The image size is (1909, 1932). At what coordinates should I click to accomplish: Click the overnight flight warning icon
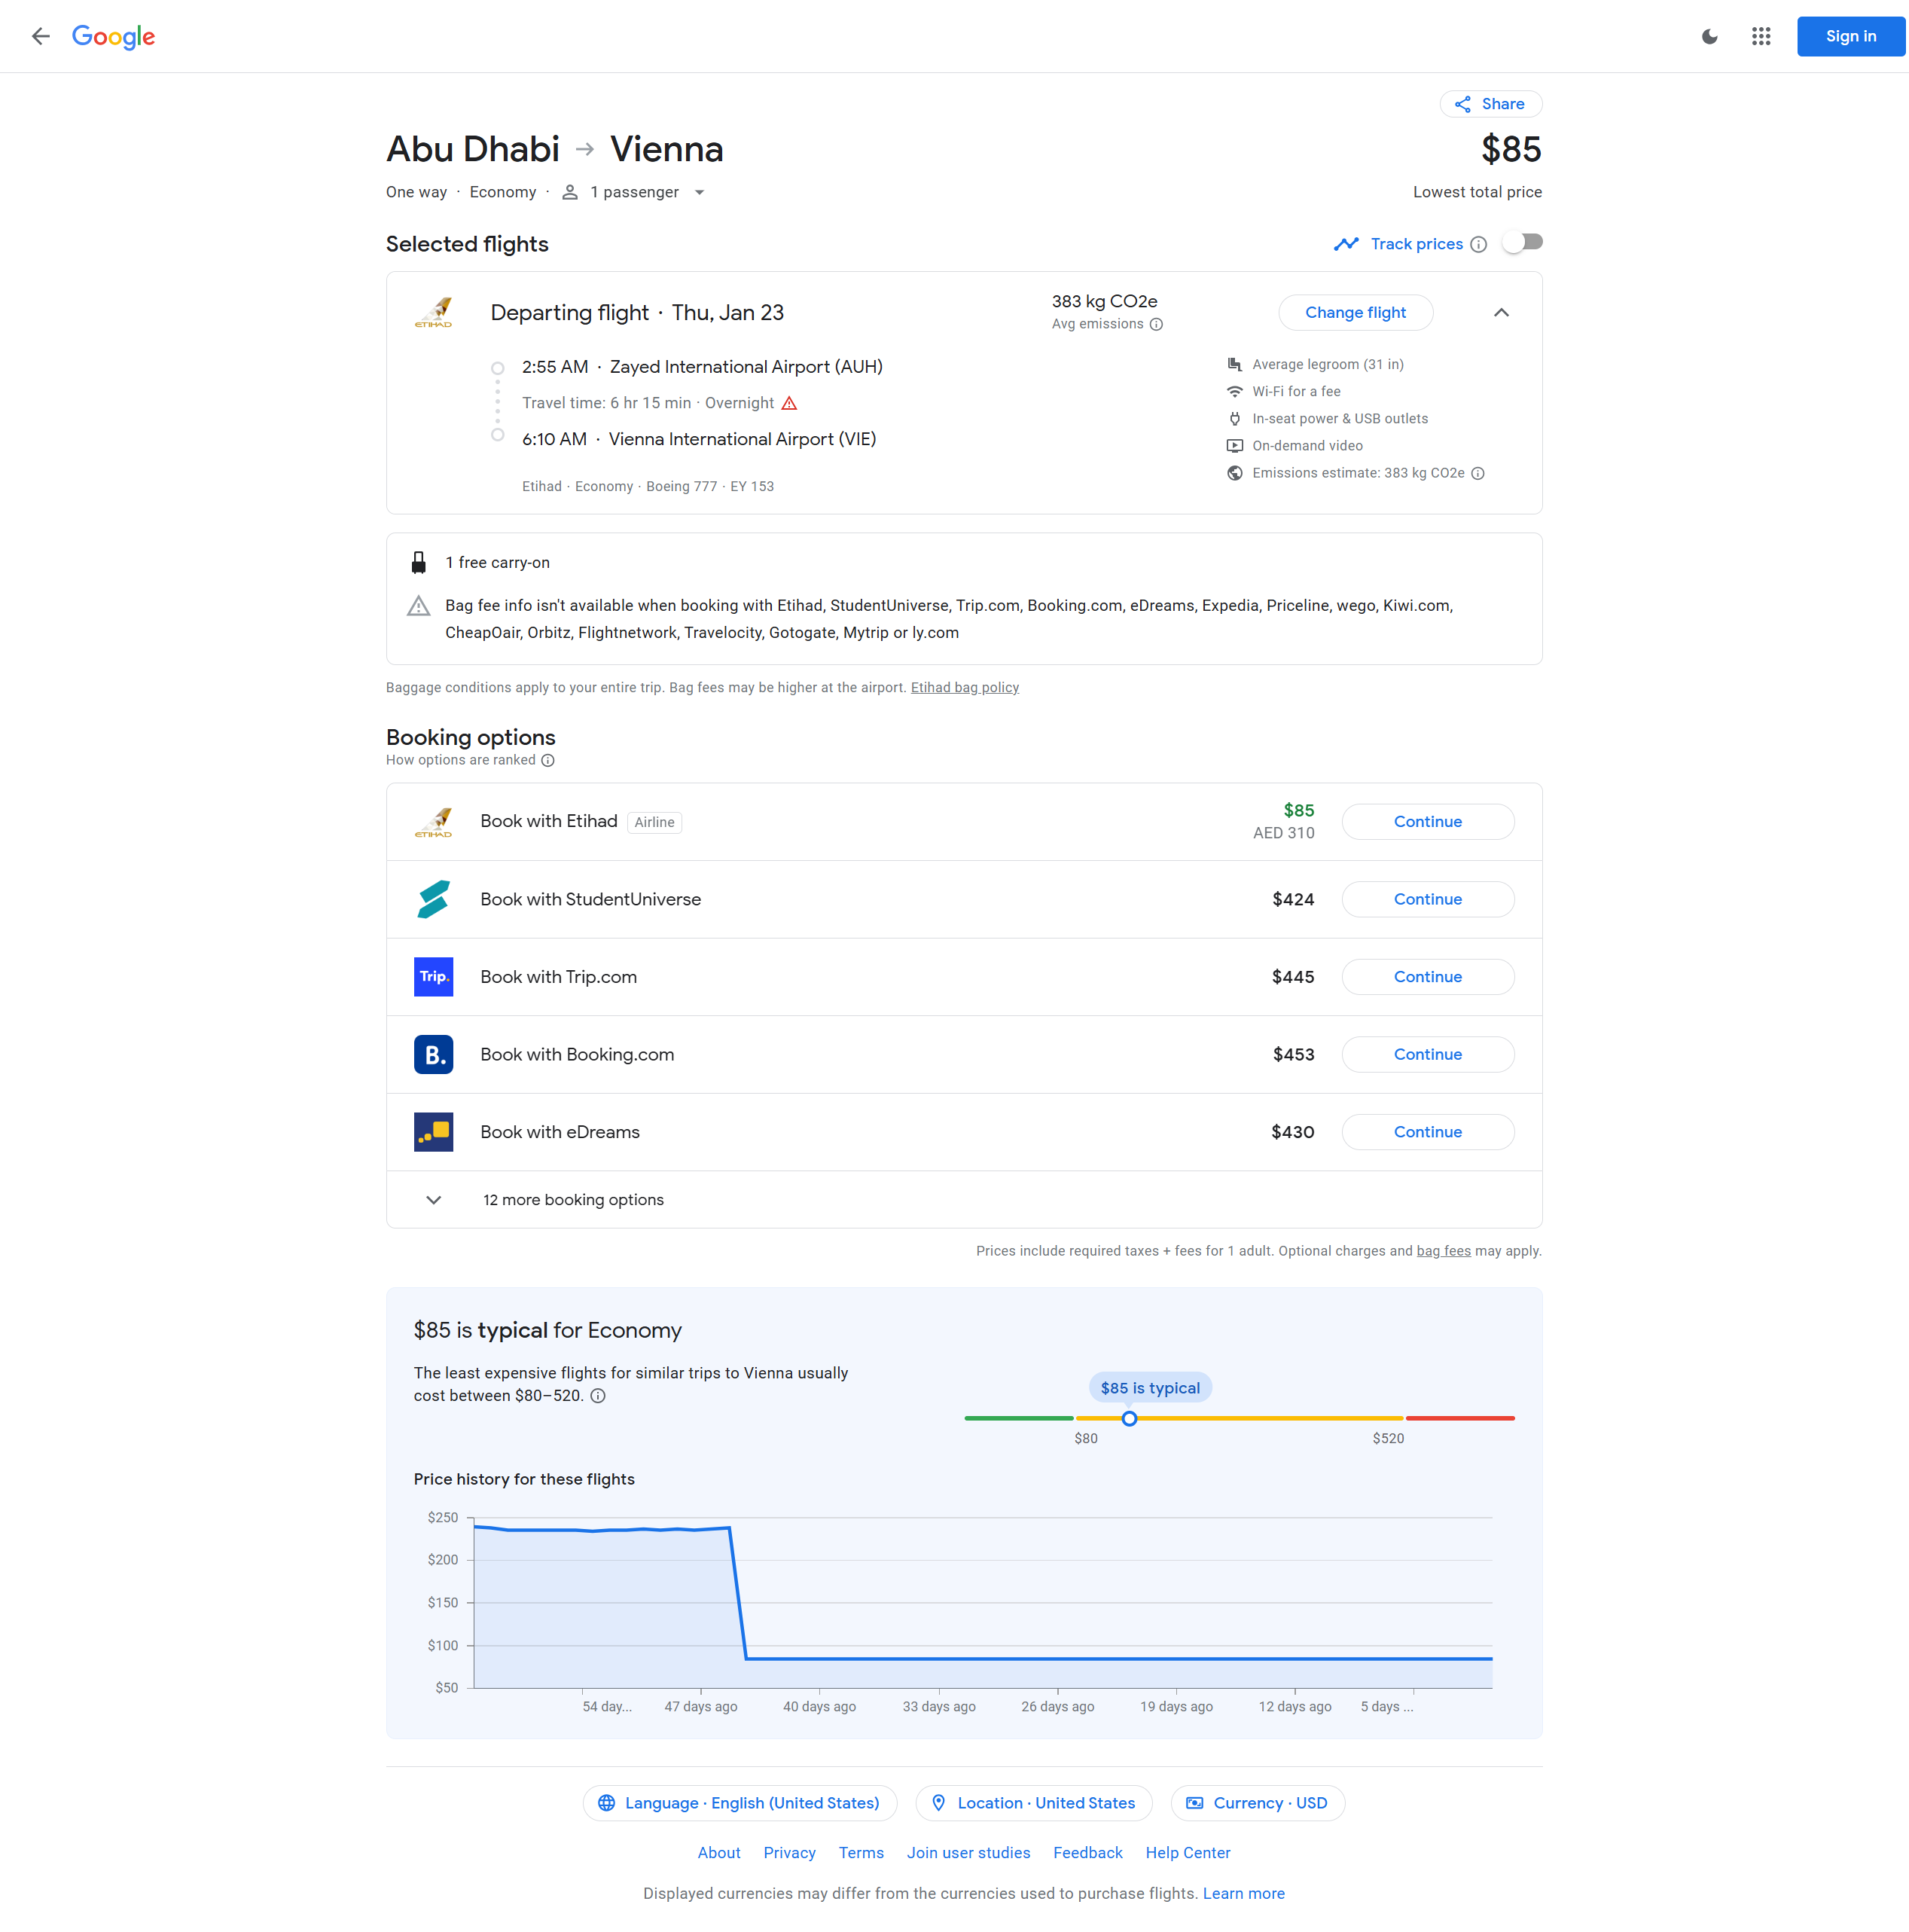tap(789, 403)
